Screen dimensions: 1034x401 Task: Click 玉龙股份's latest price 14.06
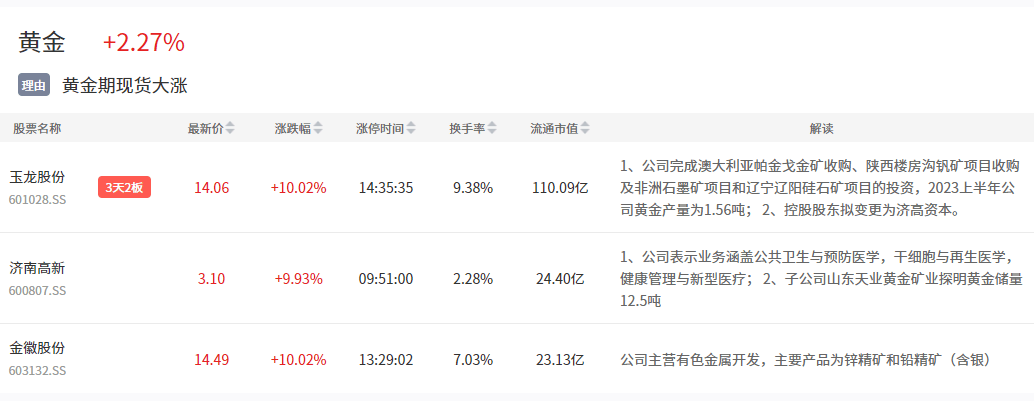(212, 187)
